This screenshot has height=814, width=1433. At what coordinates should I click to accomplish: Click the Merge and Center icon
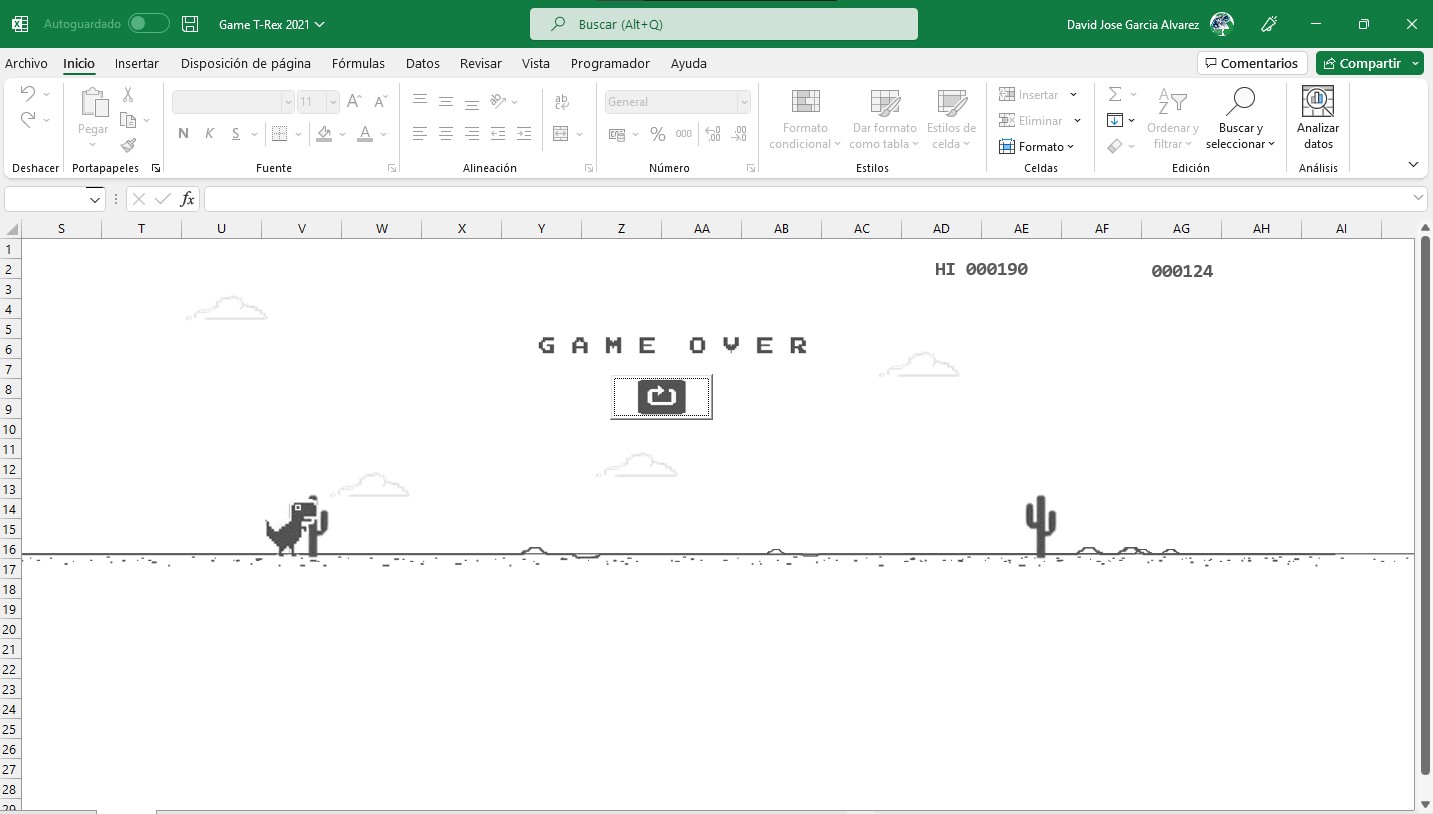click(561, 133)
